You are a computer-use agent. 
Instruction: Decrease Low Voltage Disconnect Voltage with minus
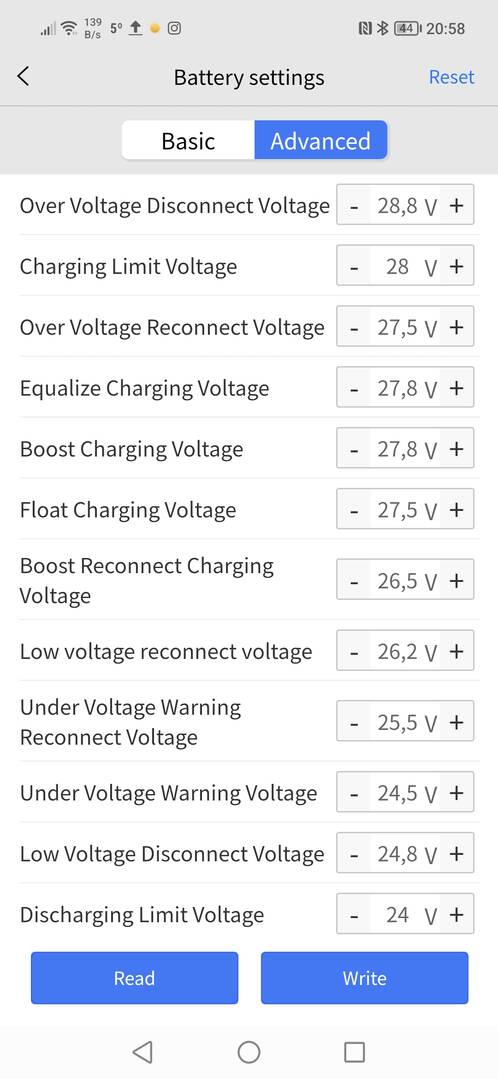(354, 855)
